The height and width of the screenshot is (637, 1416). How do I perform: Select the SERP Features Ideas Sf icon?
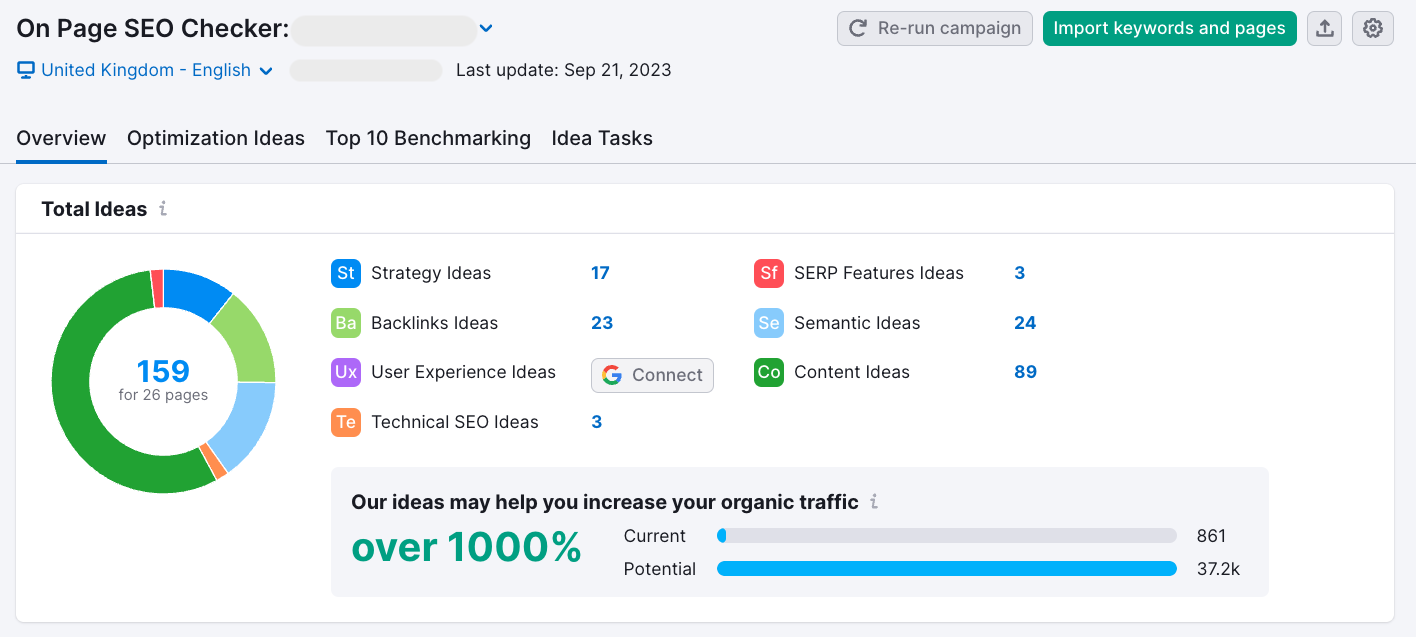(767, 273)
